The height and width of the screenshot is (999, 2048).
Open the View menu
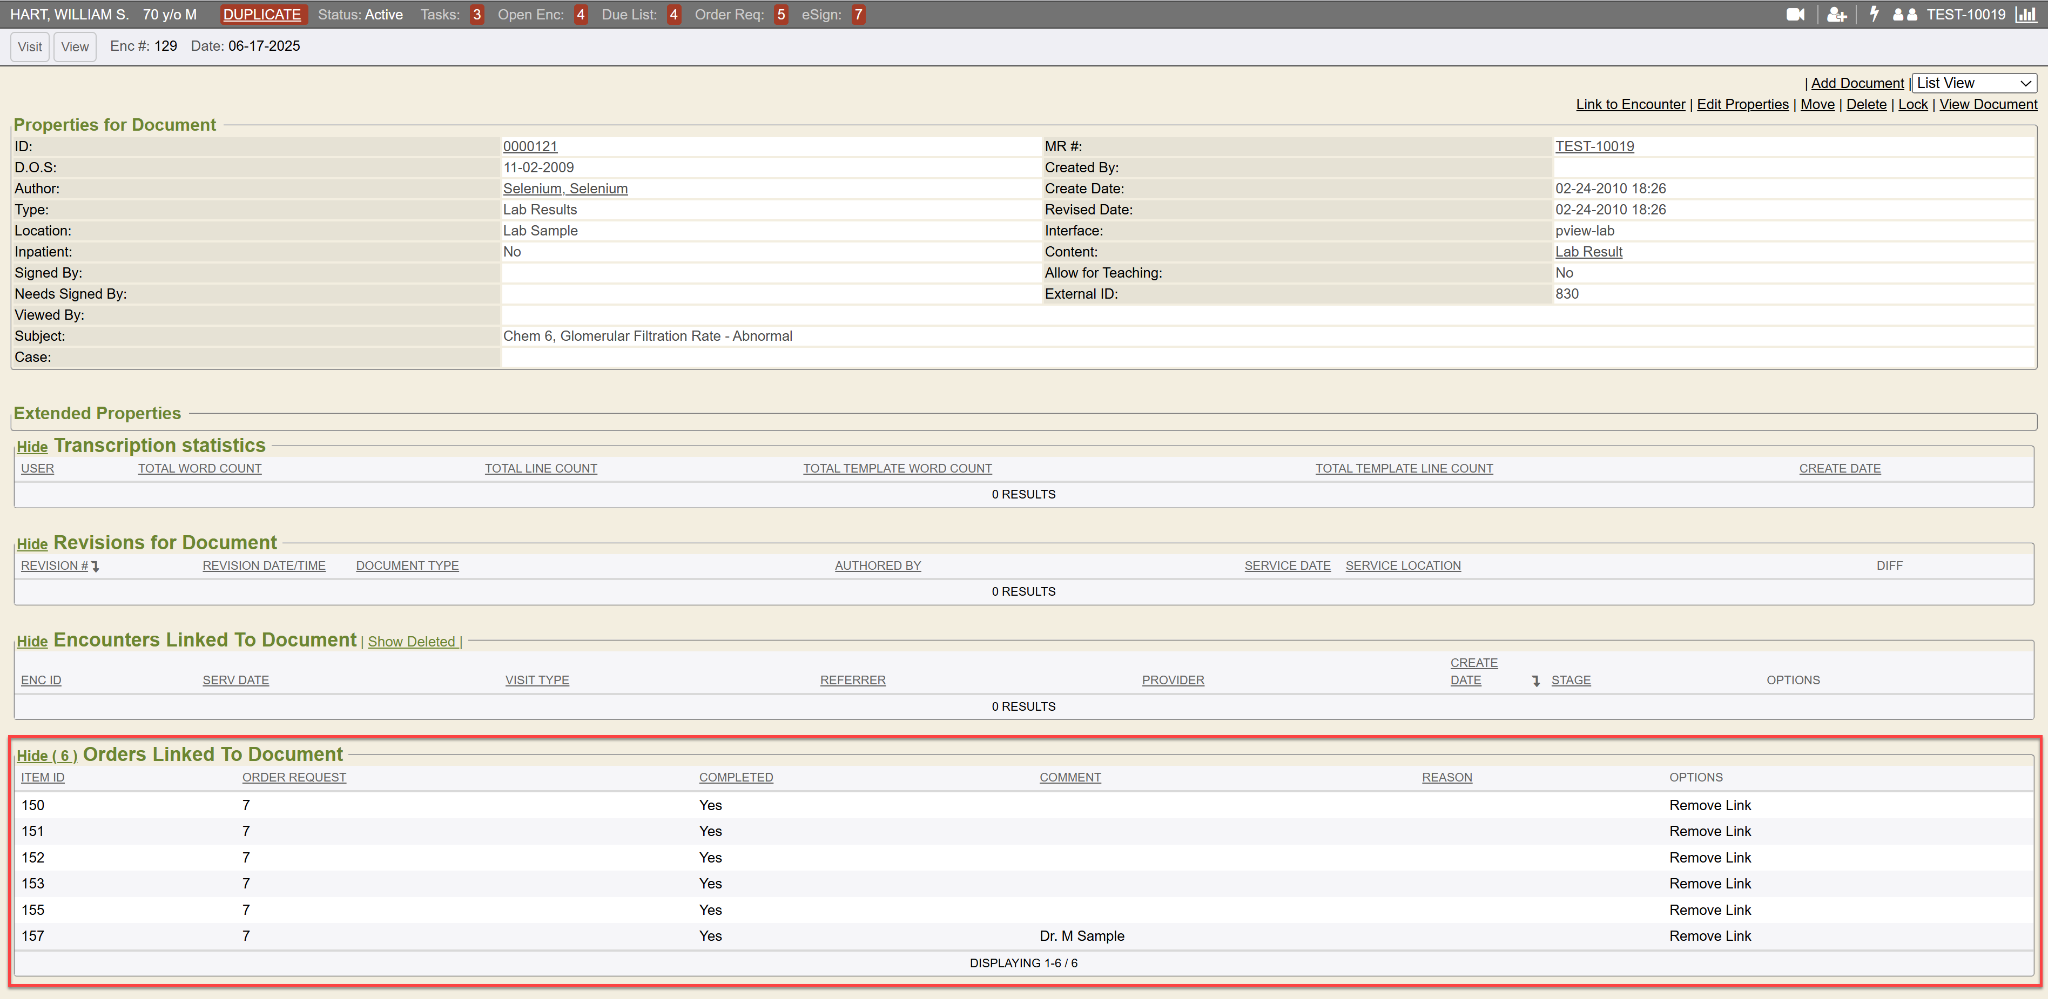pos(75,47)
